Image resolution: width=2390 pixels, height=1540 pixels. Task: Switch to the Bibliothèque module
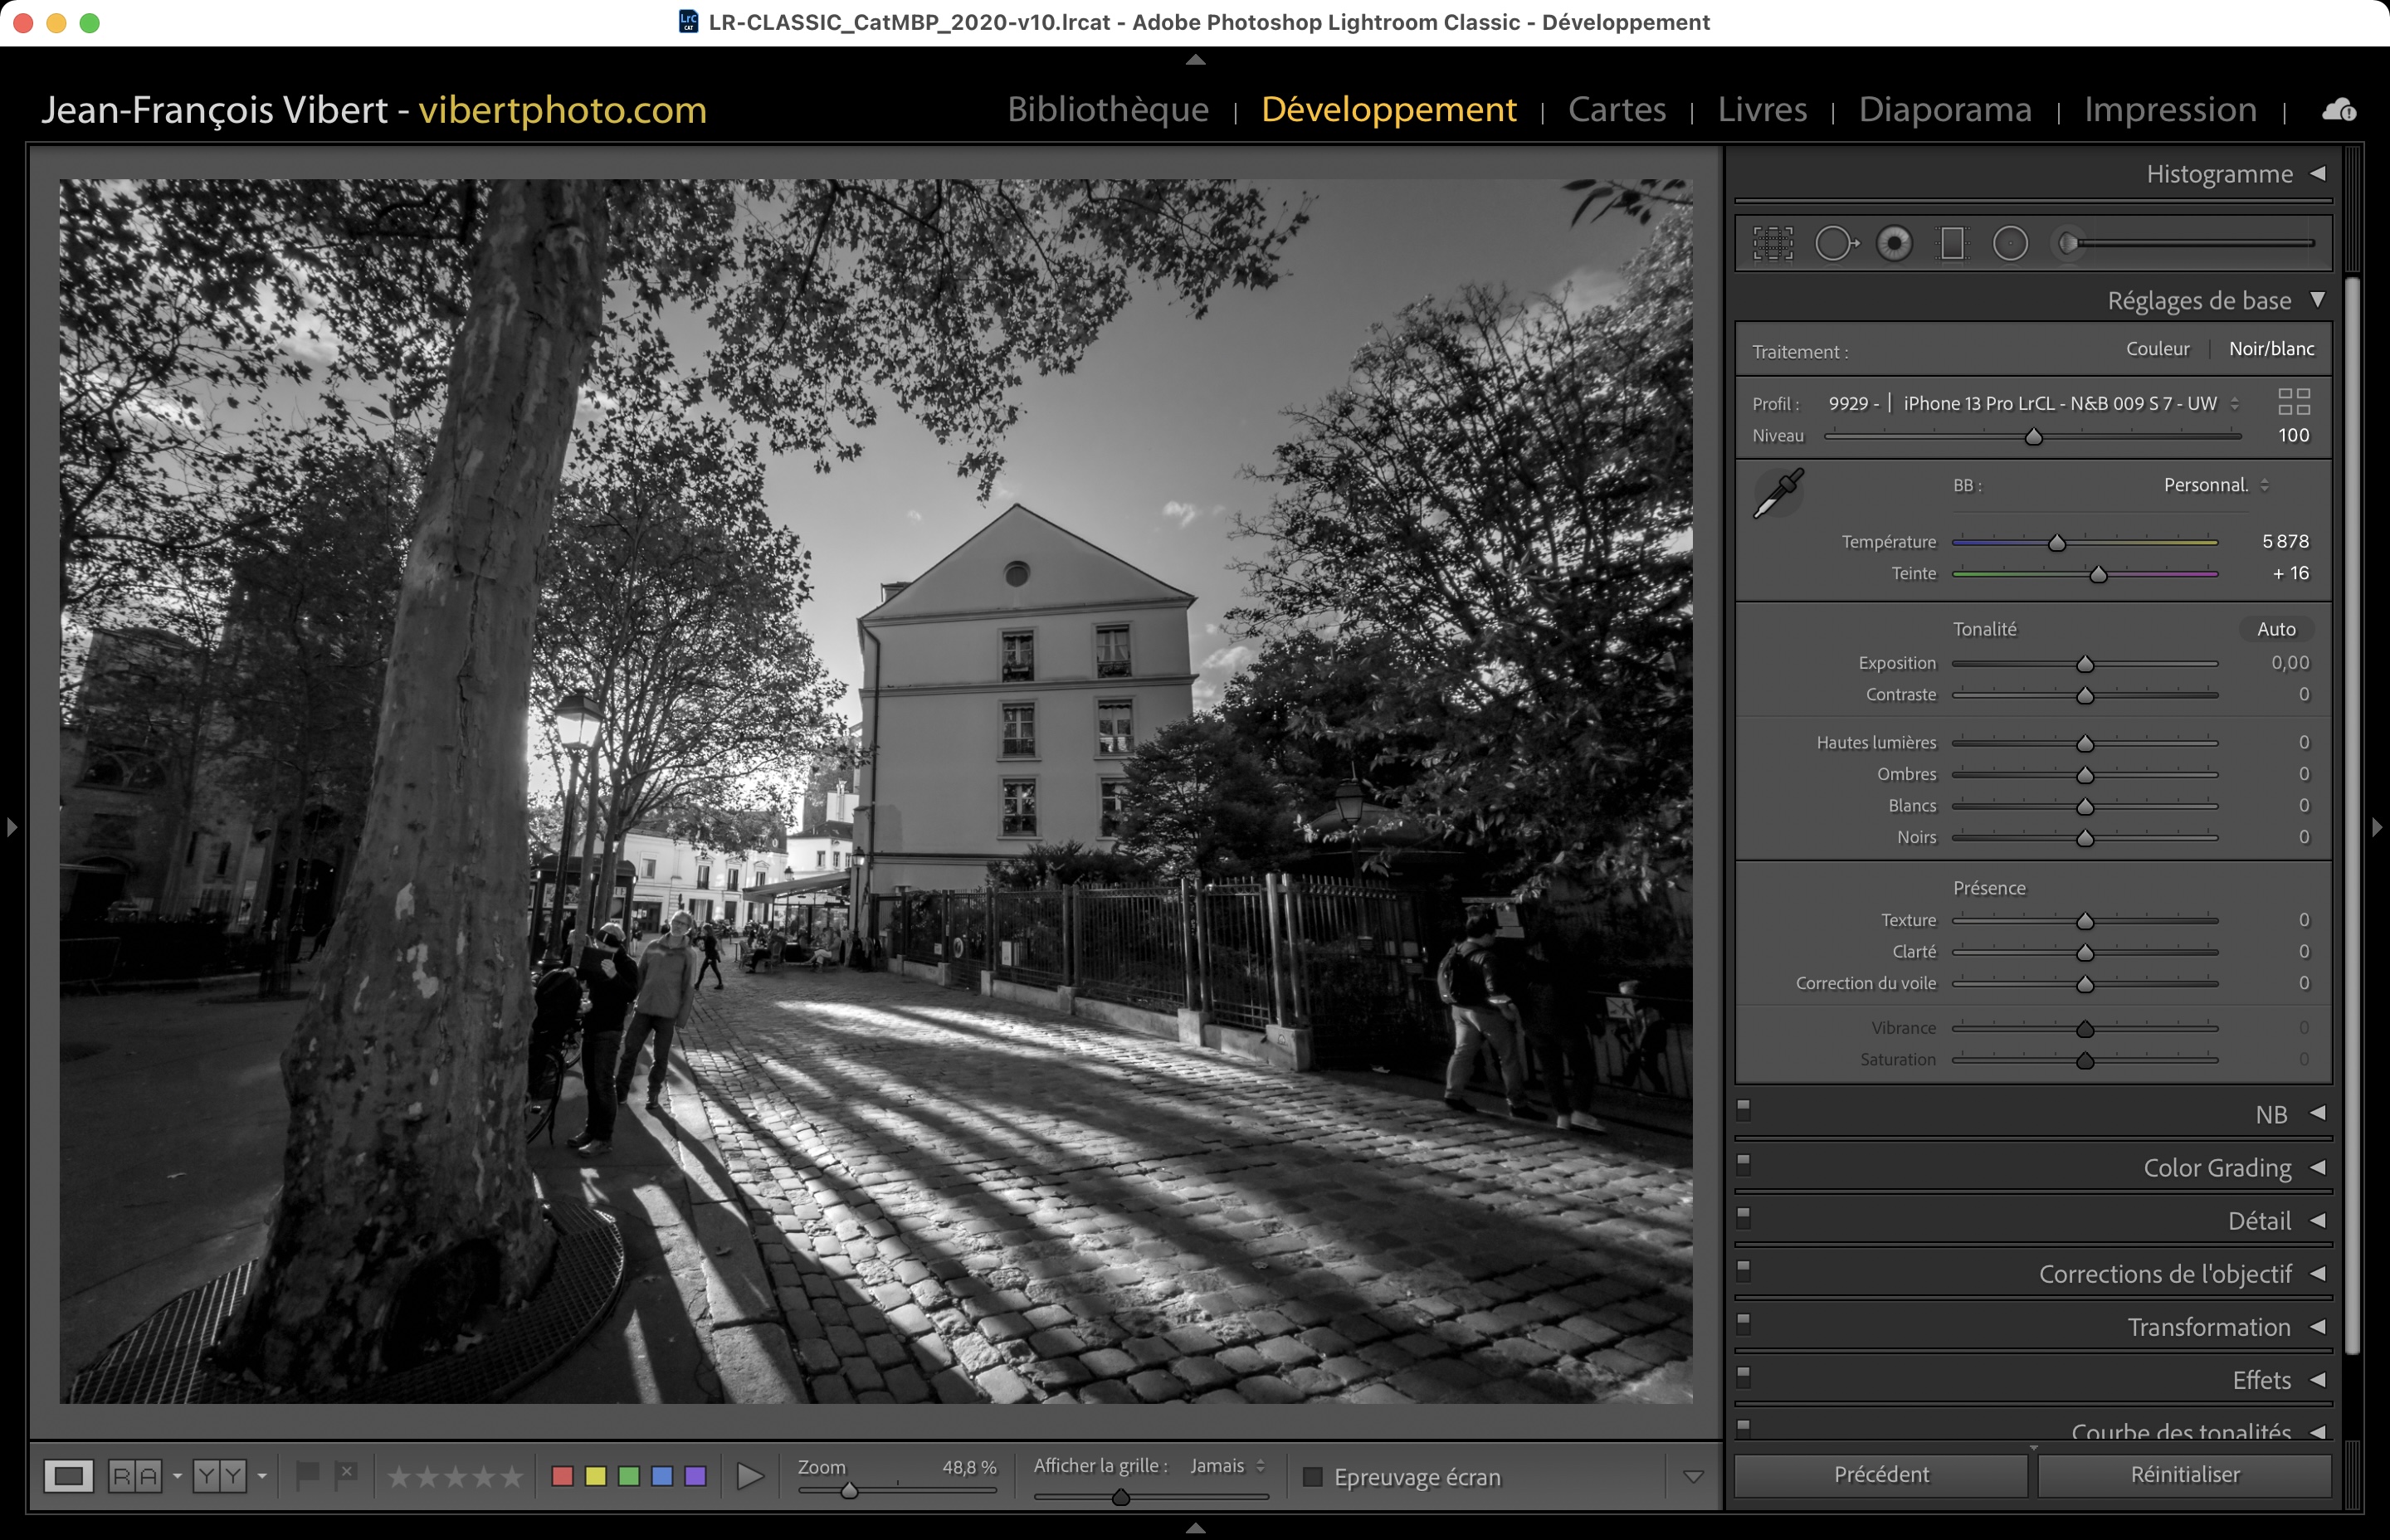1108,109
